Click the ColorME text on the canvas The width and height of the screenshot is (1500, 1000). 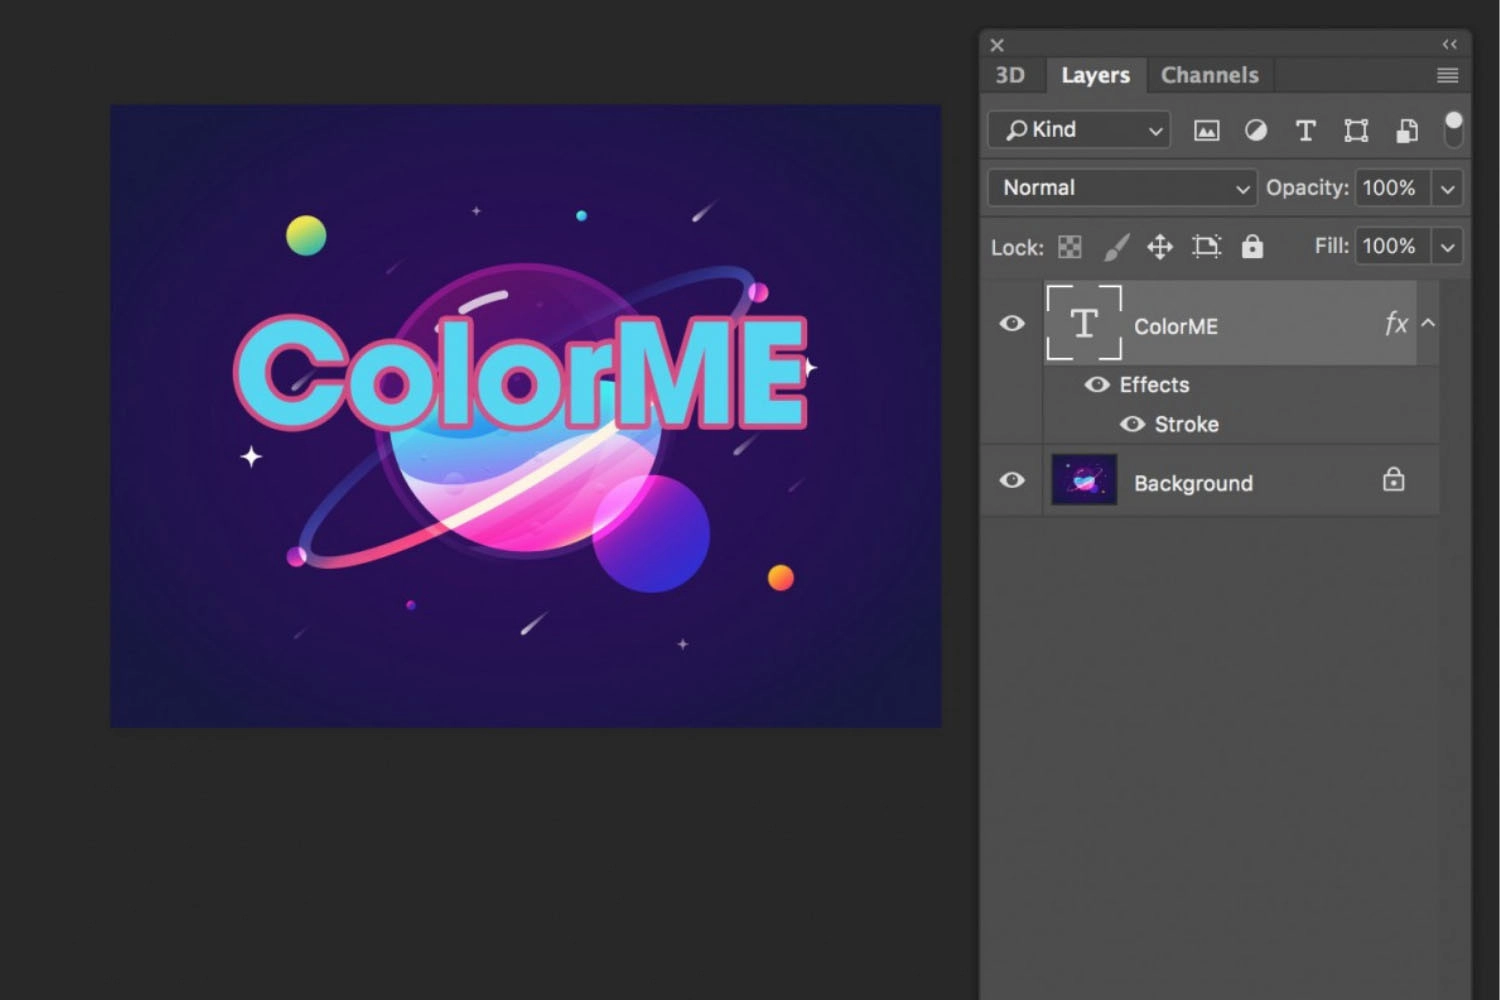(520, 373)
